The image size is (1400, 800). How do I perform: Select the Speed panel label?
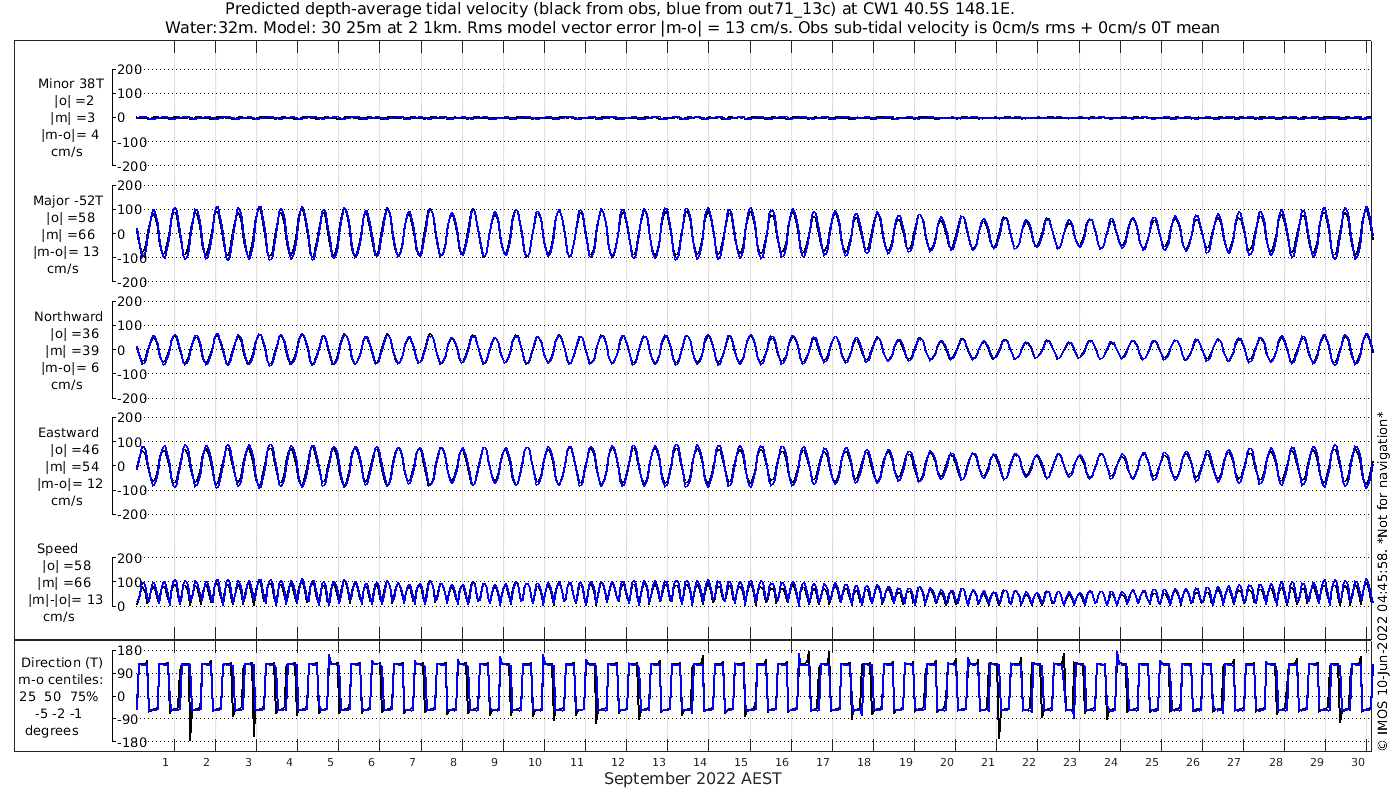(57, 549)
